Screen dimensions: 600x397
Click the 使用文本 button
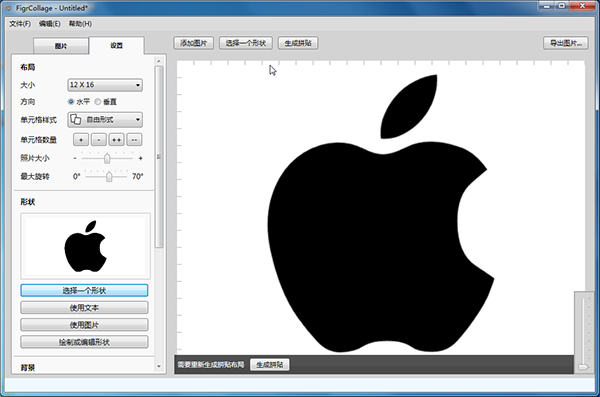pos(84,308)
